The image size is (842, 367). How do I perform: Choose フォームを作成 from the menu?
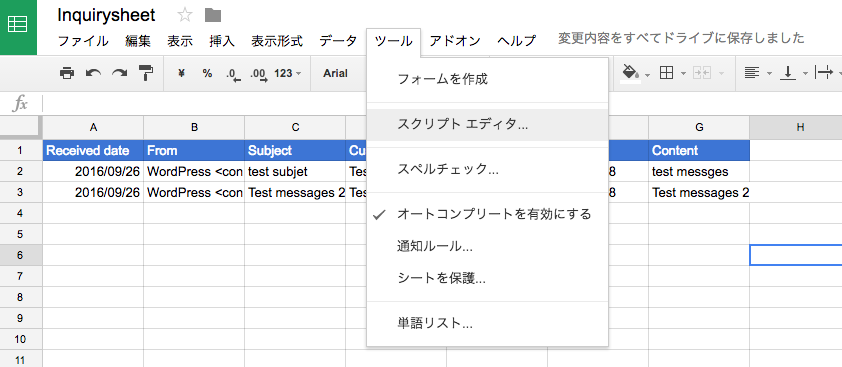(488, 80)
